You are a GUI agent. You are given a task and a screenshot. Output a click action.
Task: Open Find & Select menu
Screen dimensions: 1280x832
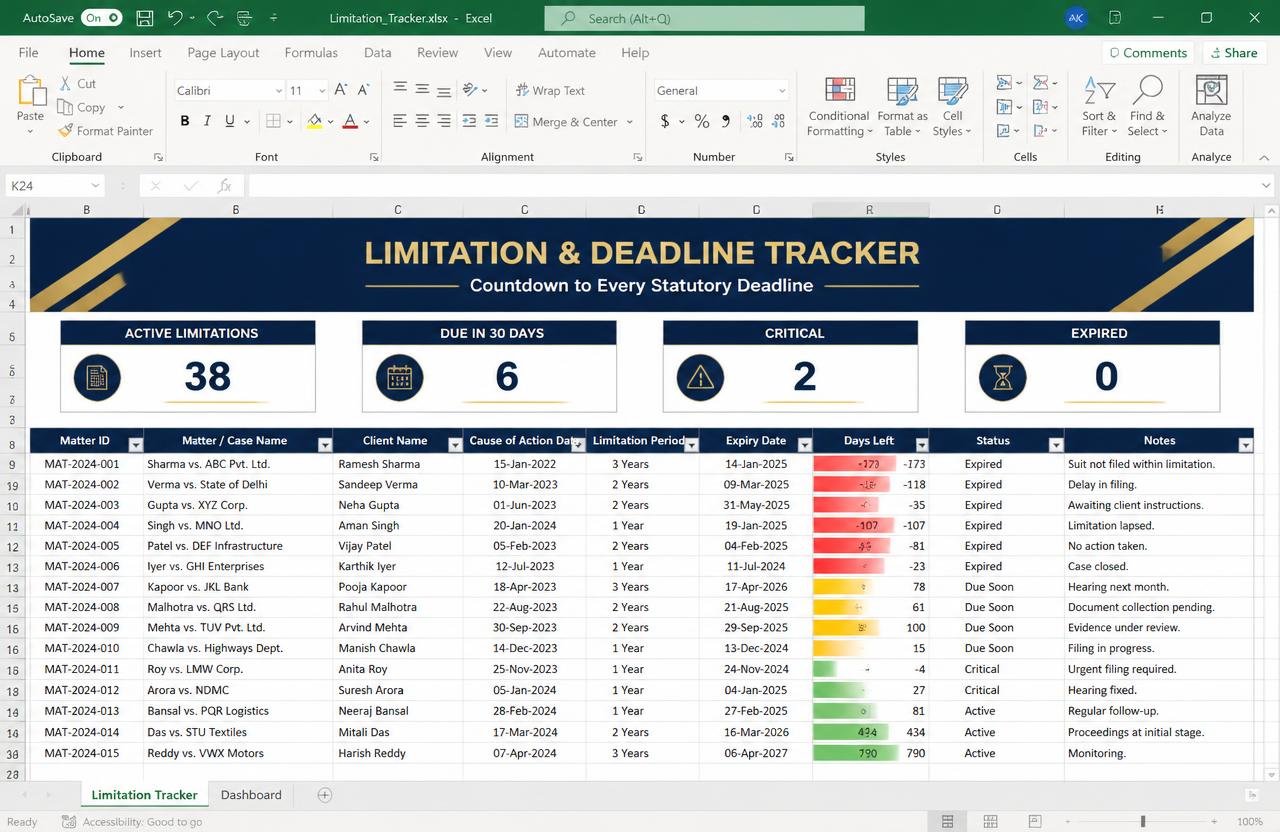coord(1147,107)
